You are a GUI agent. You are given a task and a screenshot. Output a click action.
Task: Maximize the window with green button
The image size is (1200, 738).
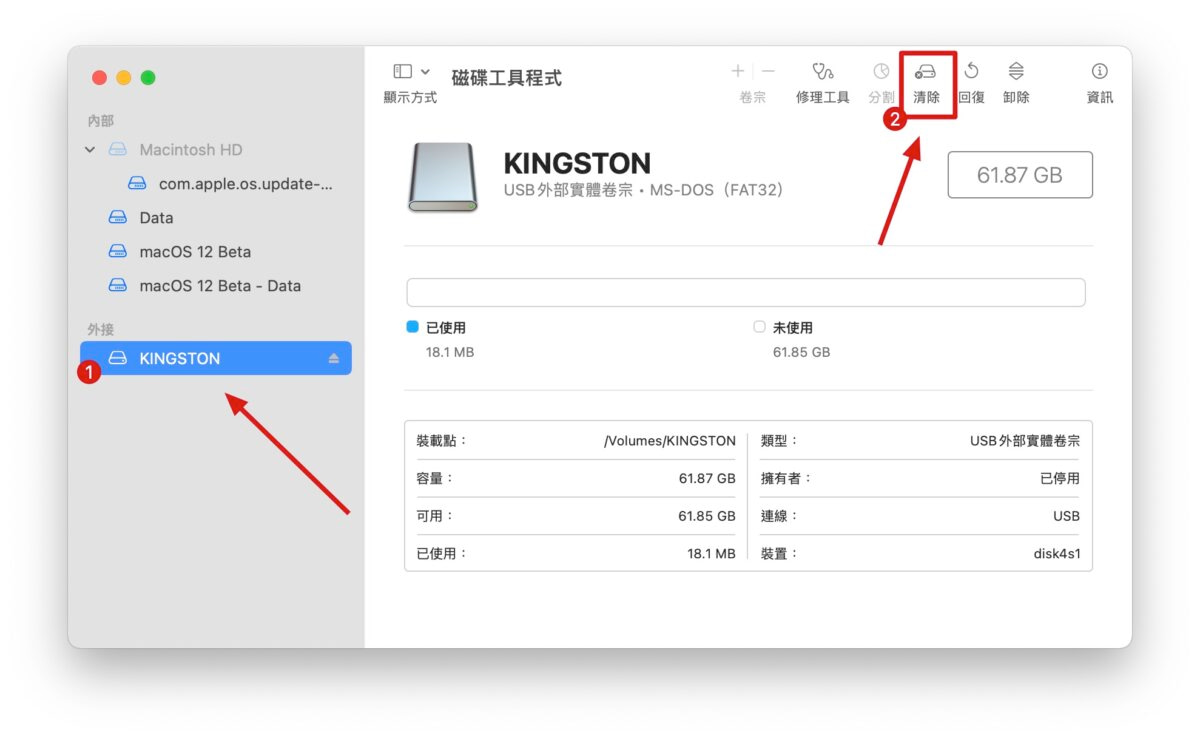point(148,78)
